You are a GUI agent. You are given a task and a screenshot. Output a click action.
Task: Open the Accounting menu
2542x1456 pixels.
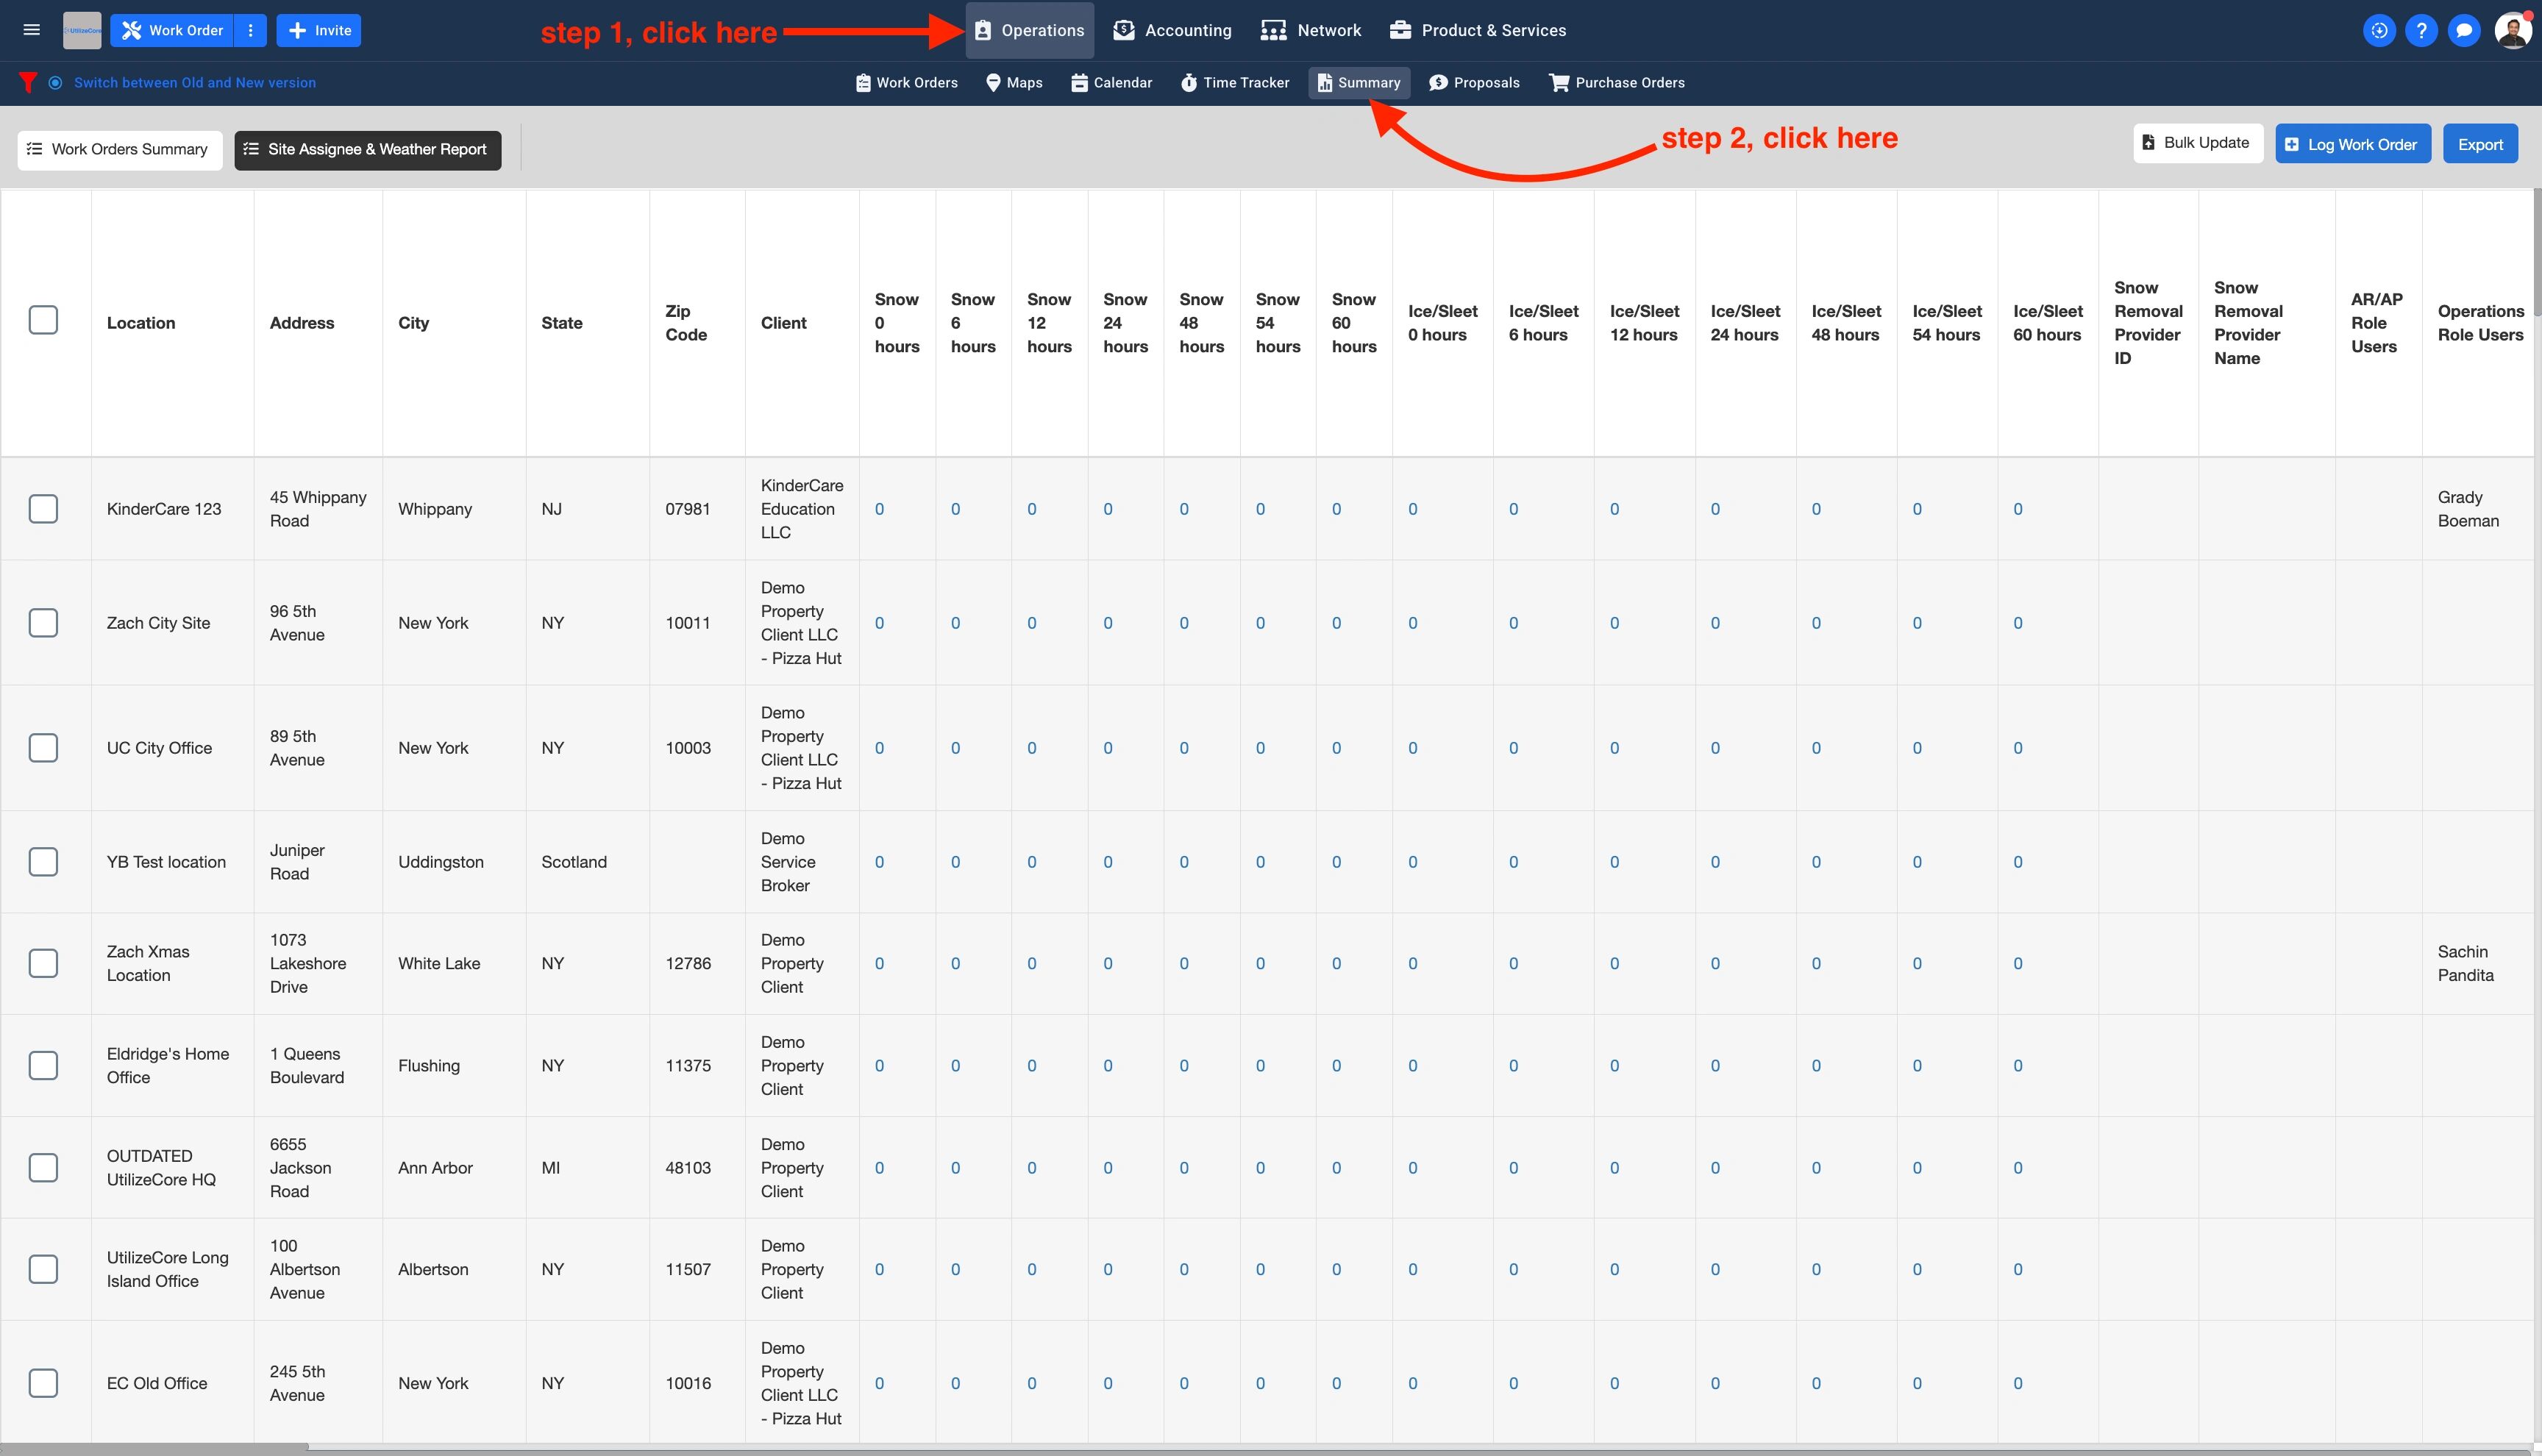coord(1172,30)
